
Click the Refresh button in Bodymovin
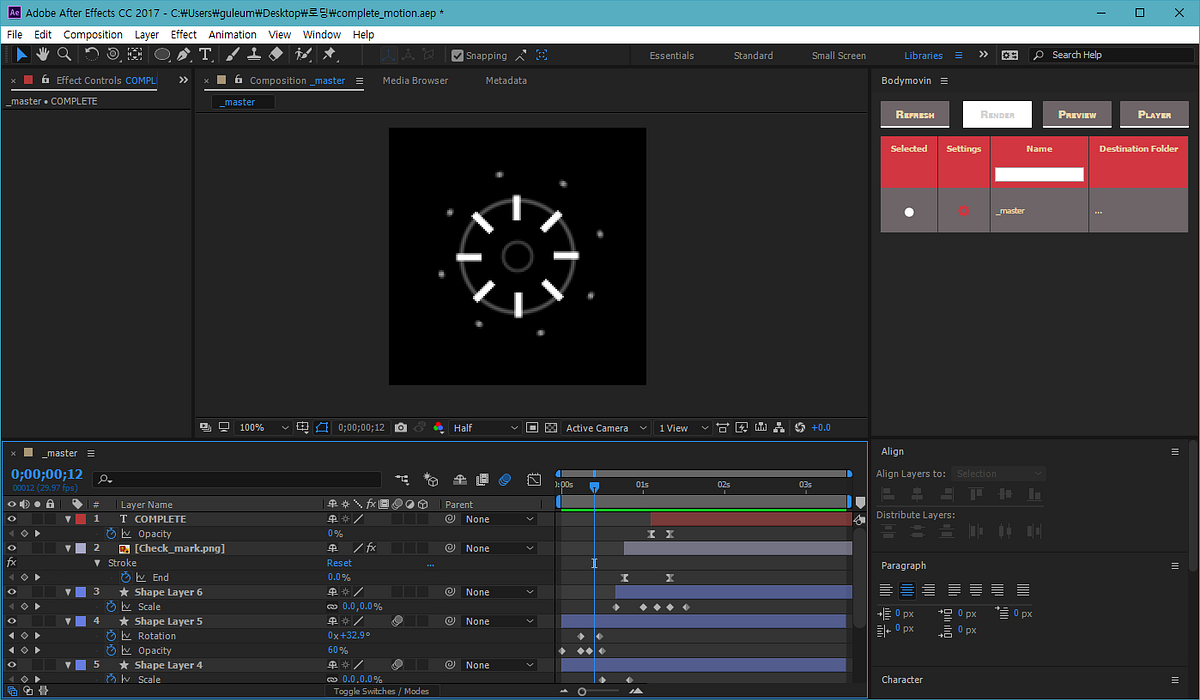[914, 115]
